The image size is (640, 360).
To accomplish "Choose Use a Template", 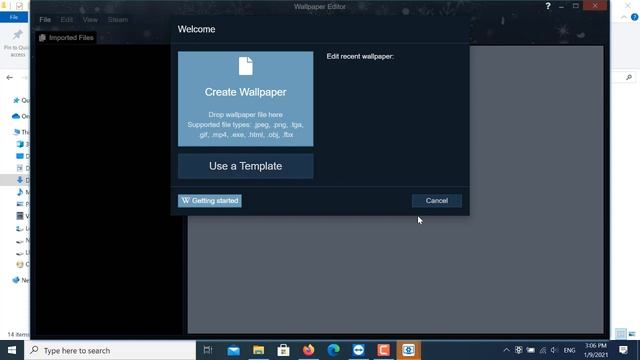I will click(245, 166).
